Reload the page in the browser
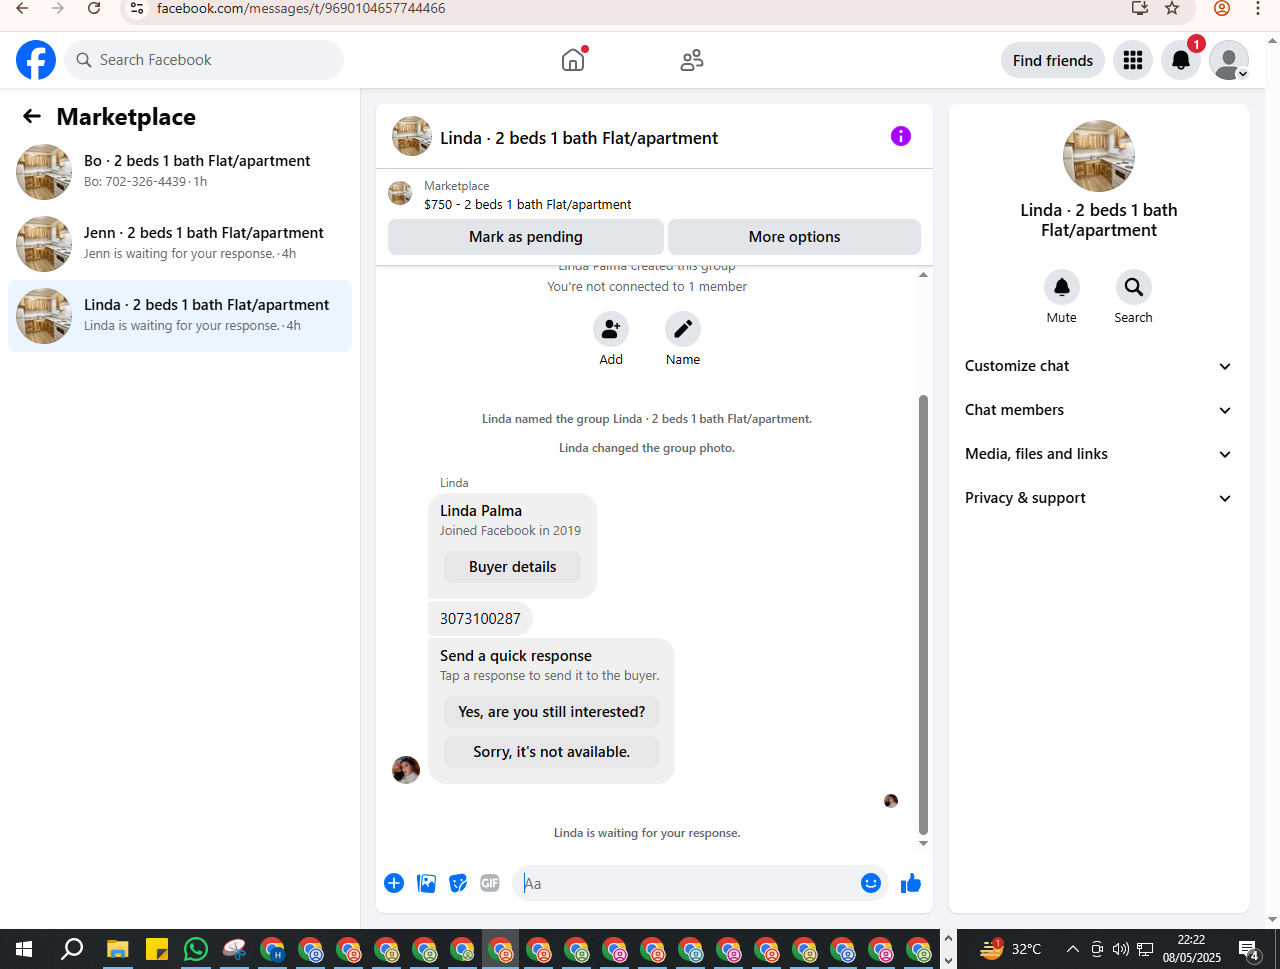This screenshot has width=1280, height=969. point(94,8)
